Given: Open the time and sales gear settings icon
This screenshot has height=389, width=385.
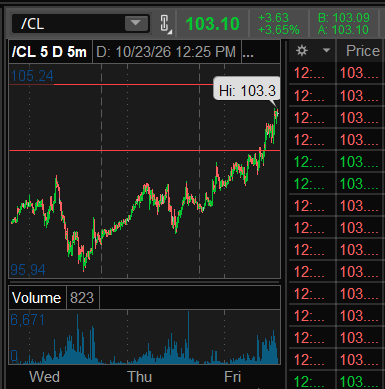Looking at the screenshot, I should click(302, 51).
